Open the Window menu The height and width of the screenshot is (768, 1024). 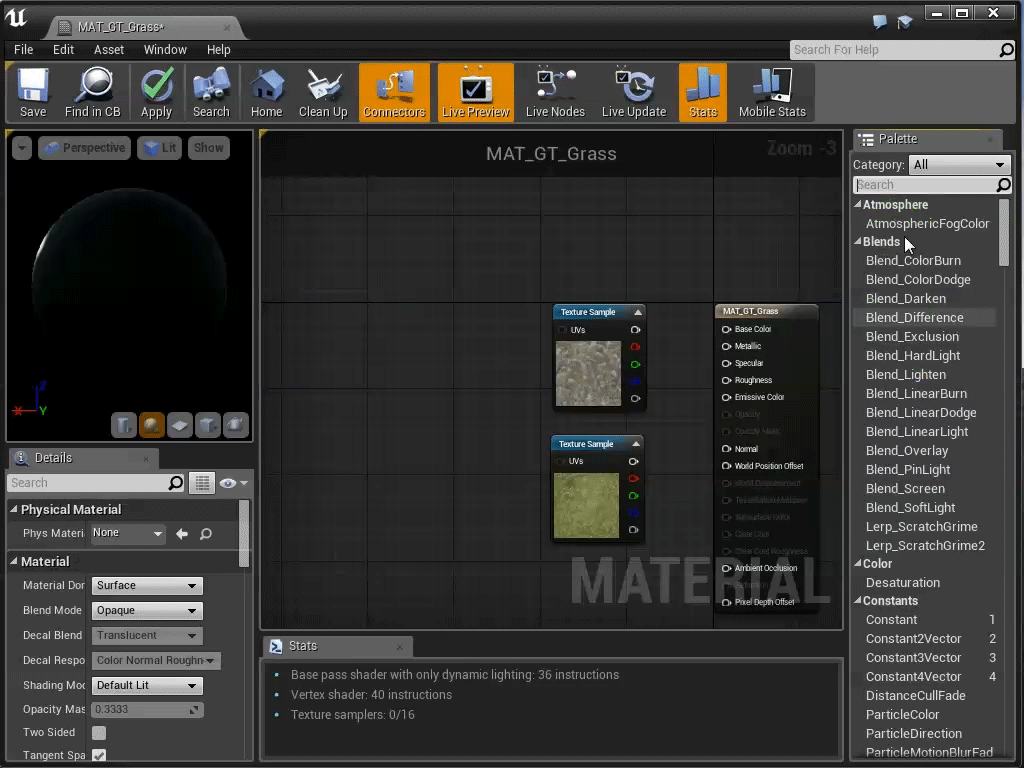pos(165,49)
